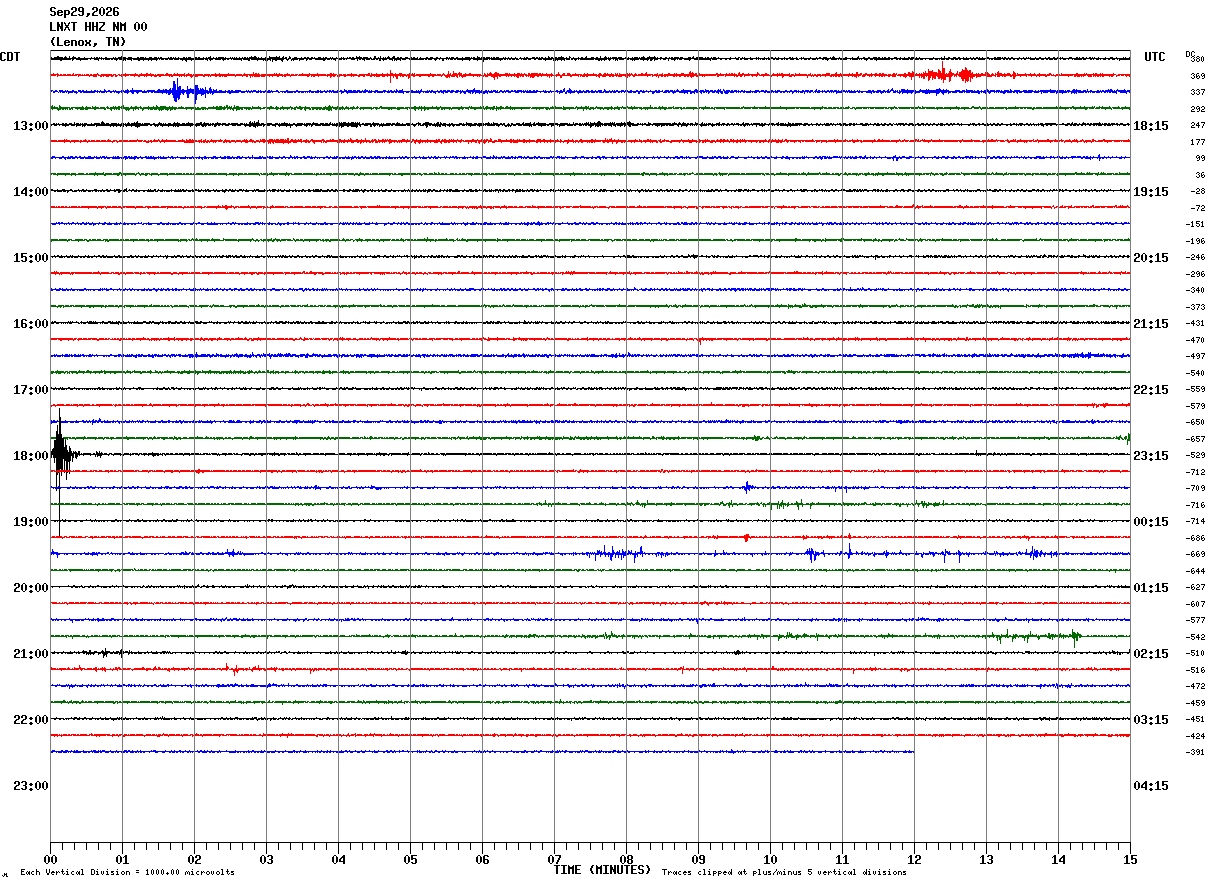This screenshot has width=1210, height=886.
Task: Select the blue seismic burst near minute 02
Action: [184, 91]
